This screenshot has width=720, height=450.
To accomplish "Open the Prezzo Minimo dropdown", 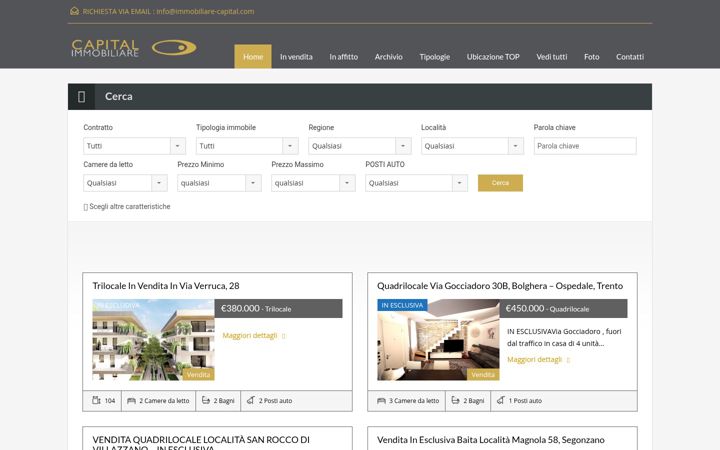I will coord(219,183).
